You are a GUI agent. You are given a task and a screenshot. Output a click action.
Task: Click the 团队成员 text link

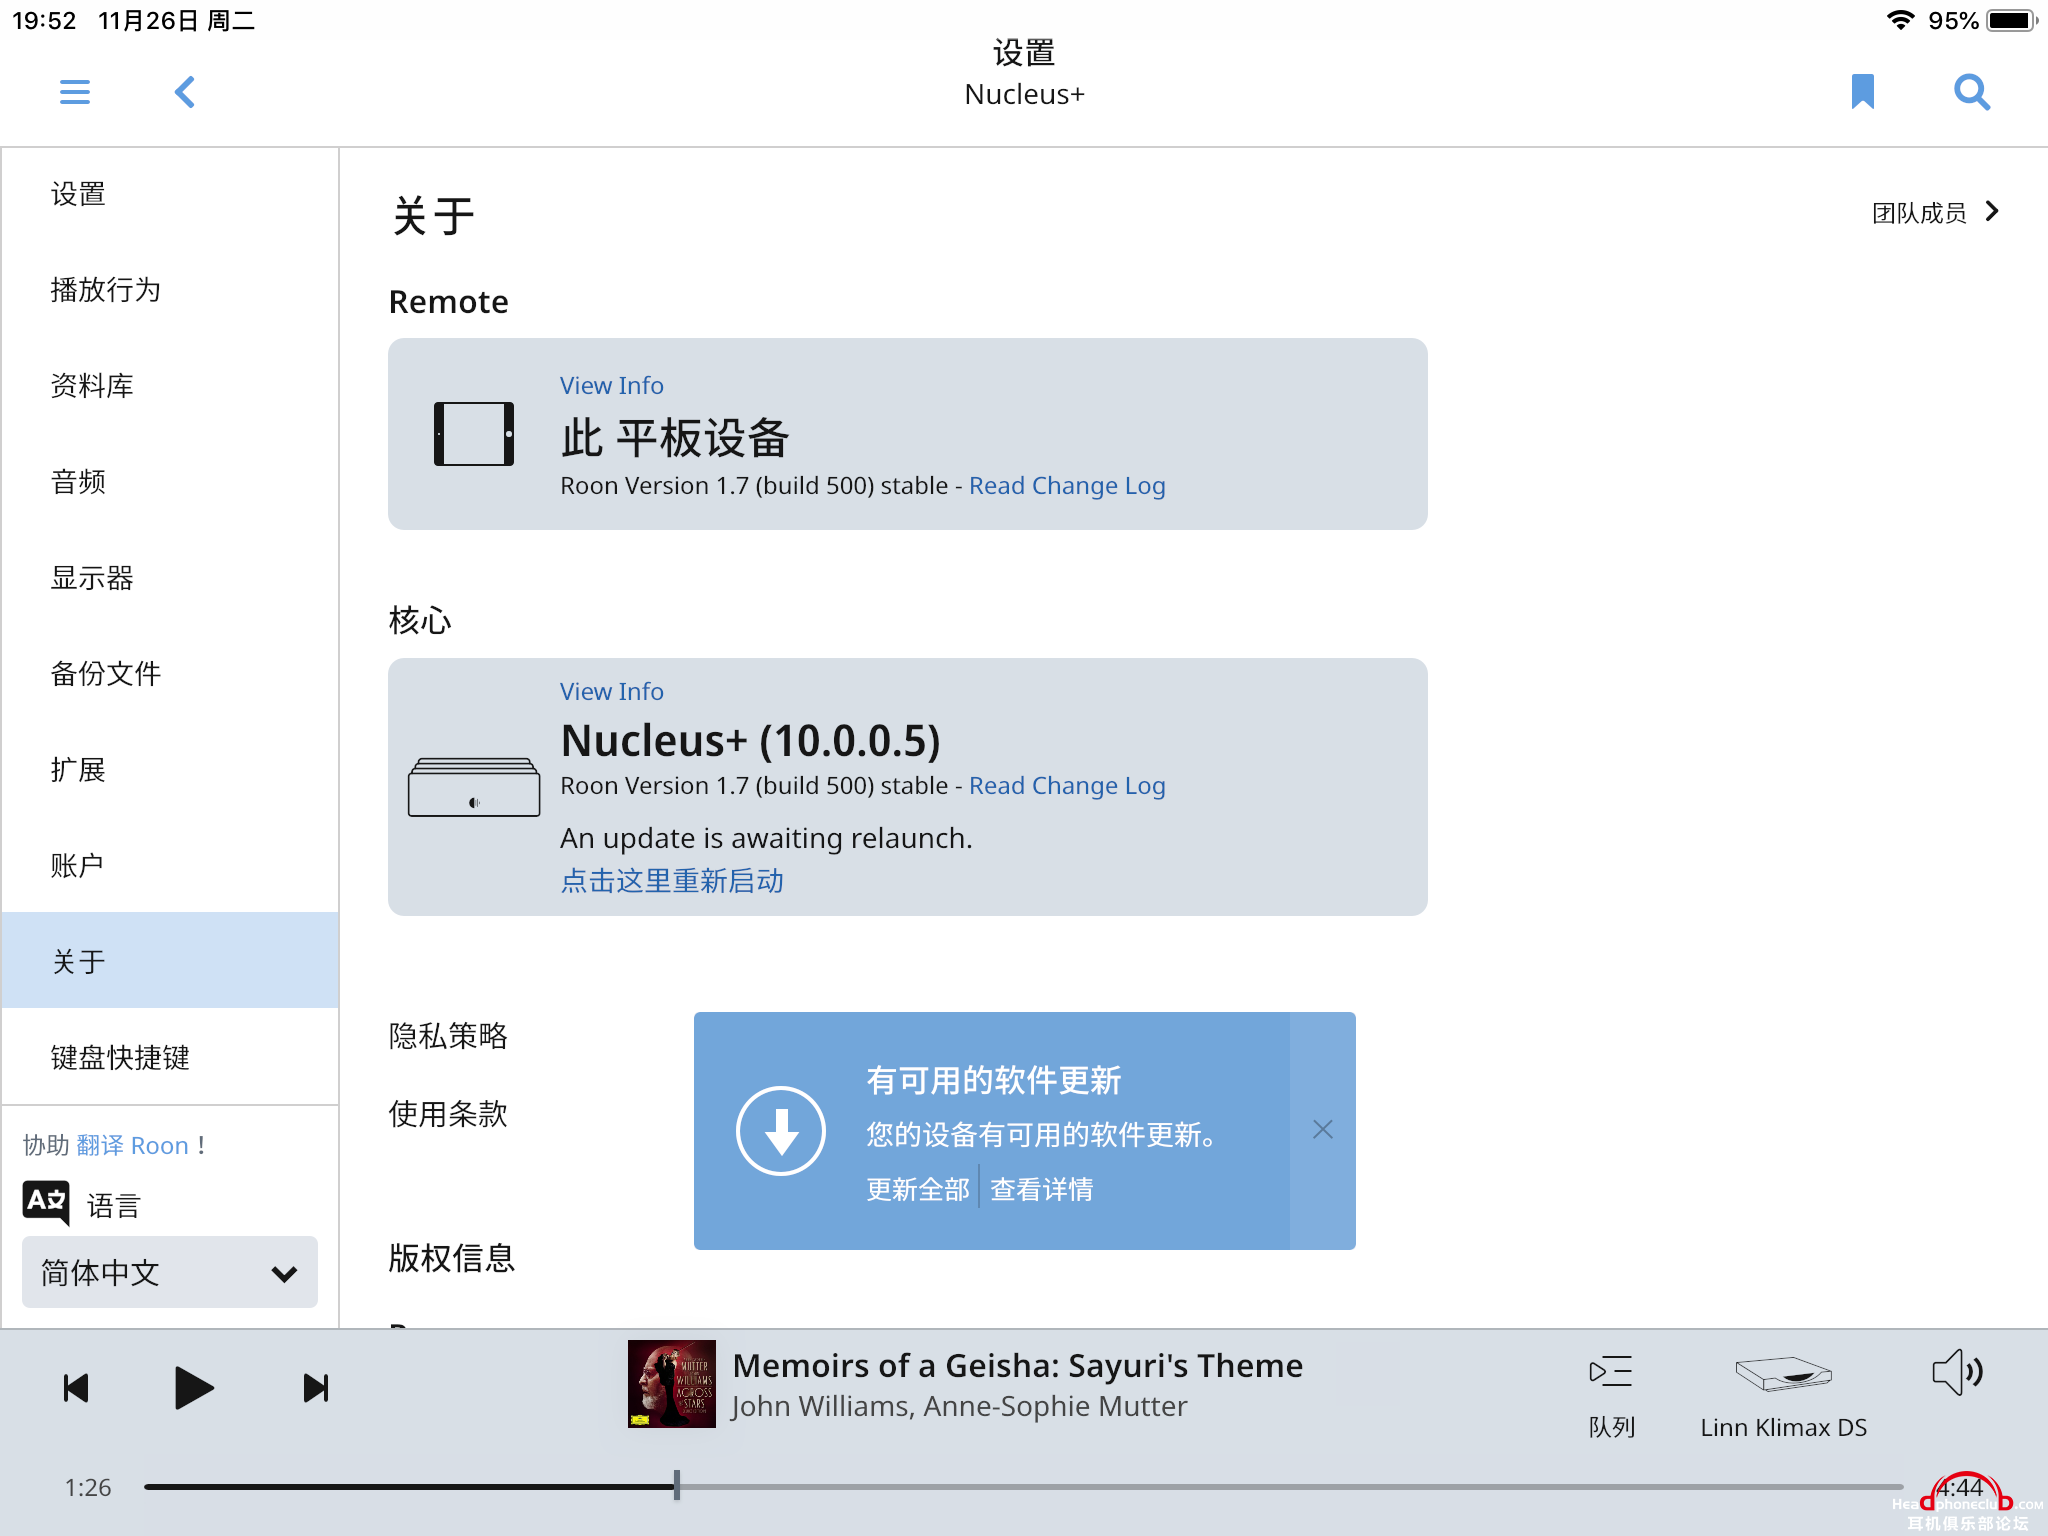pyautogui.click(x=1918, y=212)
